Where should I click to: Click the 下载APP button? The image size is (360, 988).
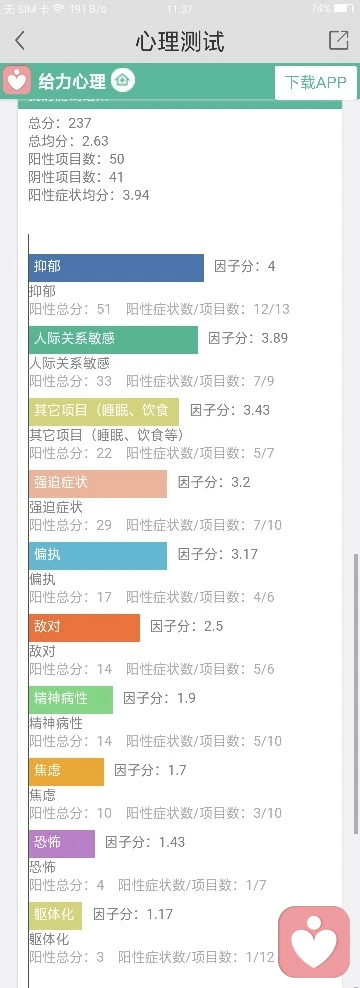pos(316,83)
